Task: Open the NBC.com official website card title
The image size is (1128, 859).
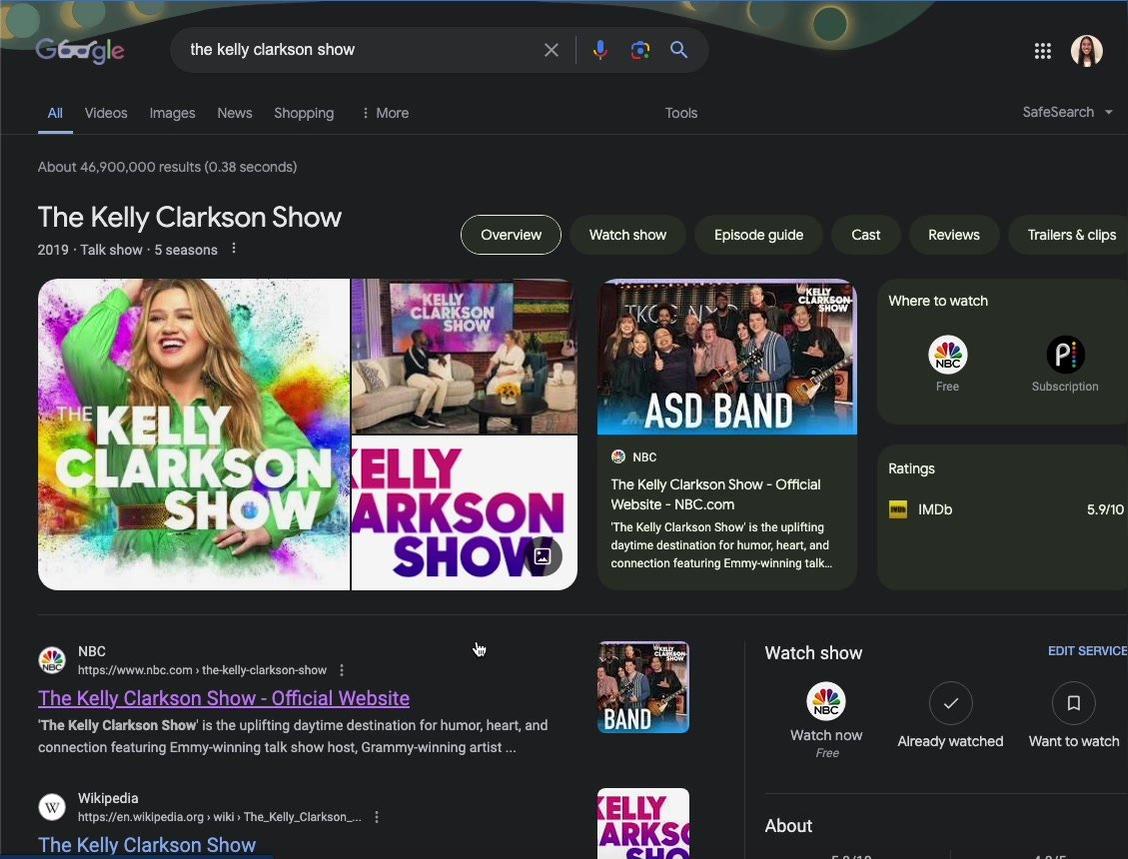Action: coord(716,494)
